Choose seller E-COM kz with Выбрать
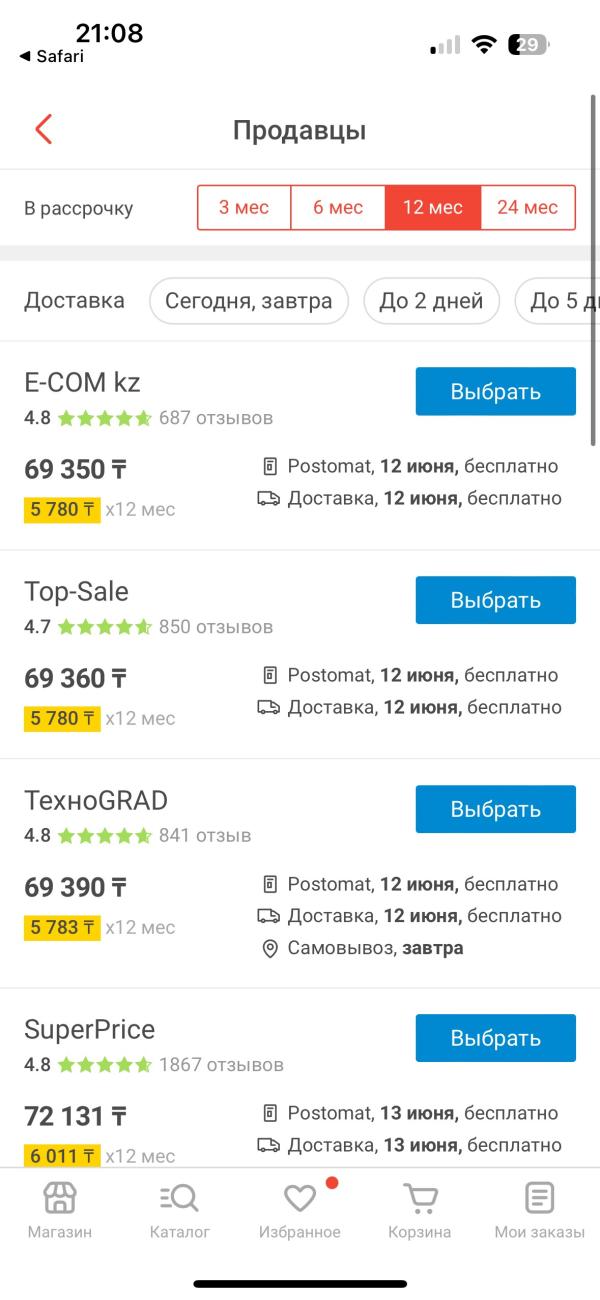Screen dimensions: 600x1300 496,391
